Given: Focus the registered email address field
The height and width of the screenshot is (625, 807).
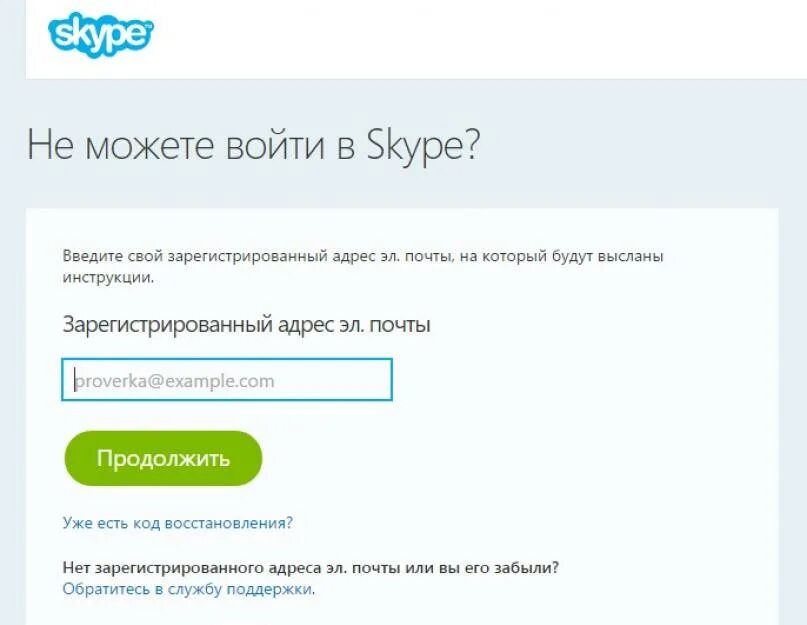Looking at the screenshot, I should click(227, 380).
